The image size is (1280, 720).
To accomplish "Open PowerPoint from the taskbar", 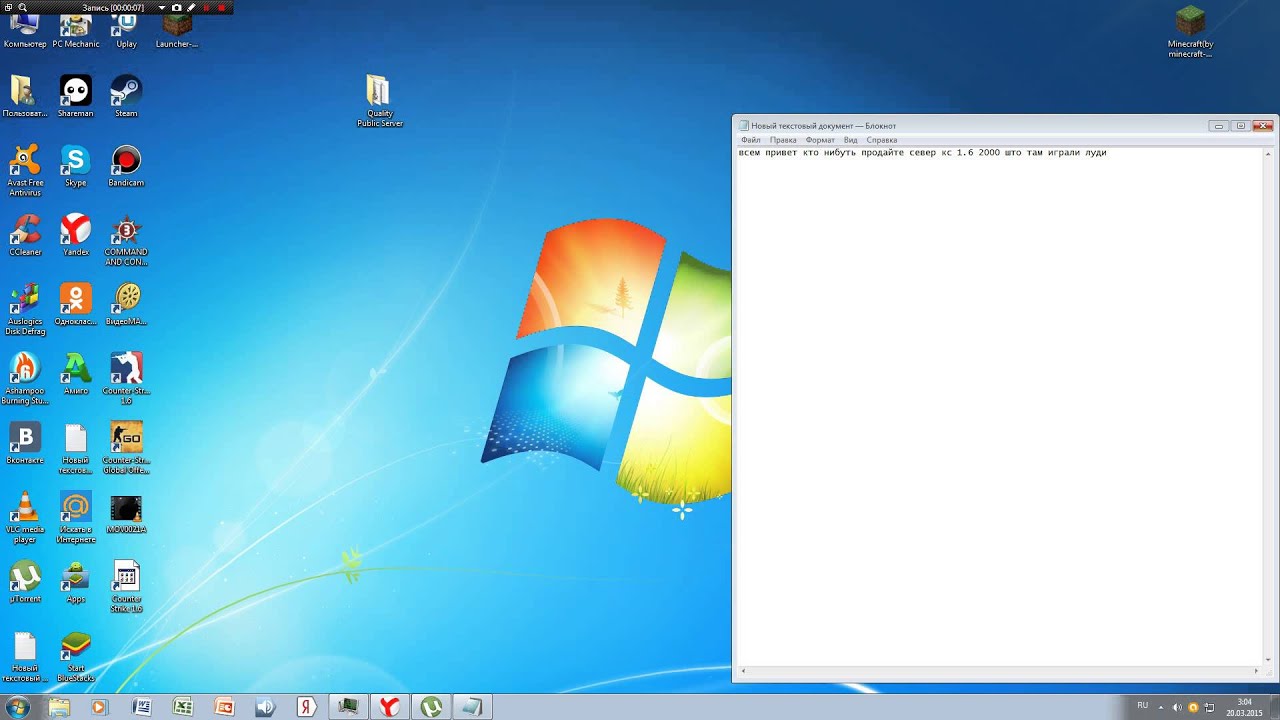I will tap(224, 707).
